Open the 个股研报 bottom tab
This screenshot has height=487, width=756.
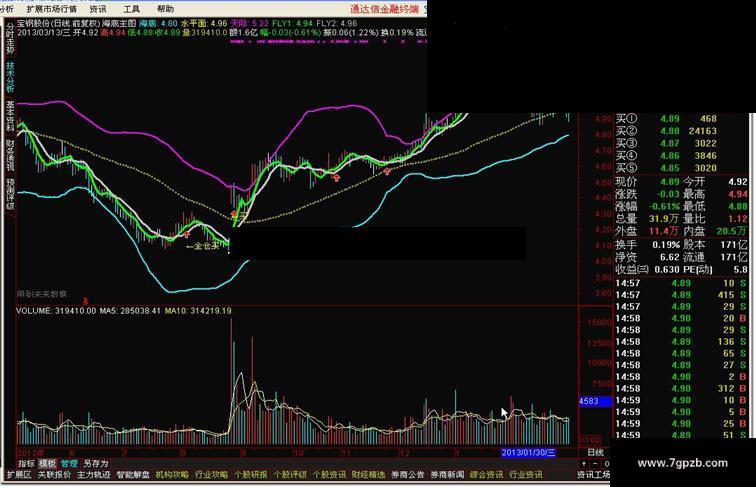pos(251,475)
